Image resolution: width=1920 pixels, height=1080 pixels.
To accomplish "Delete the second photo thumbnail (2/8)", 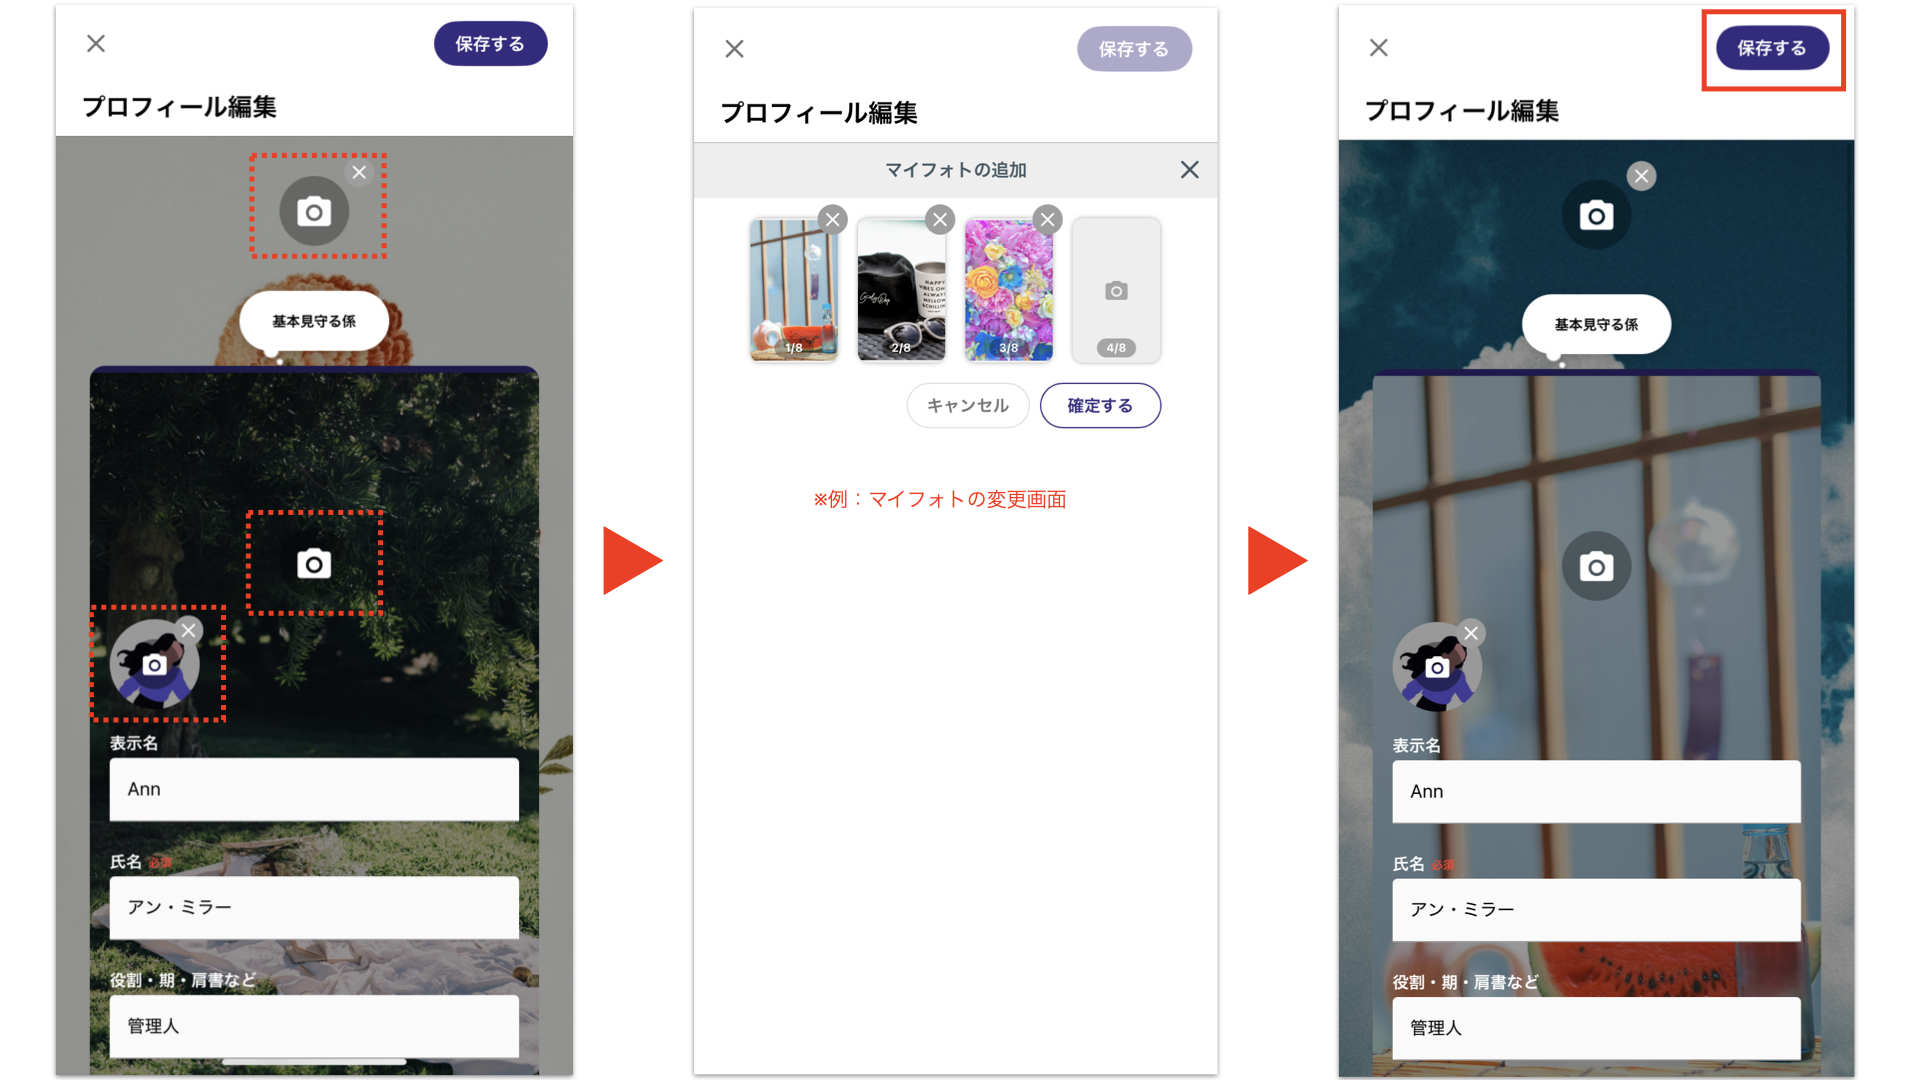I will coord(940,219).
